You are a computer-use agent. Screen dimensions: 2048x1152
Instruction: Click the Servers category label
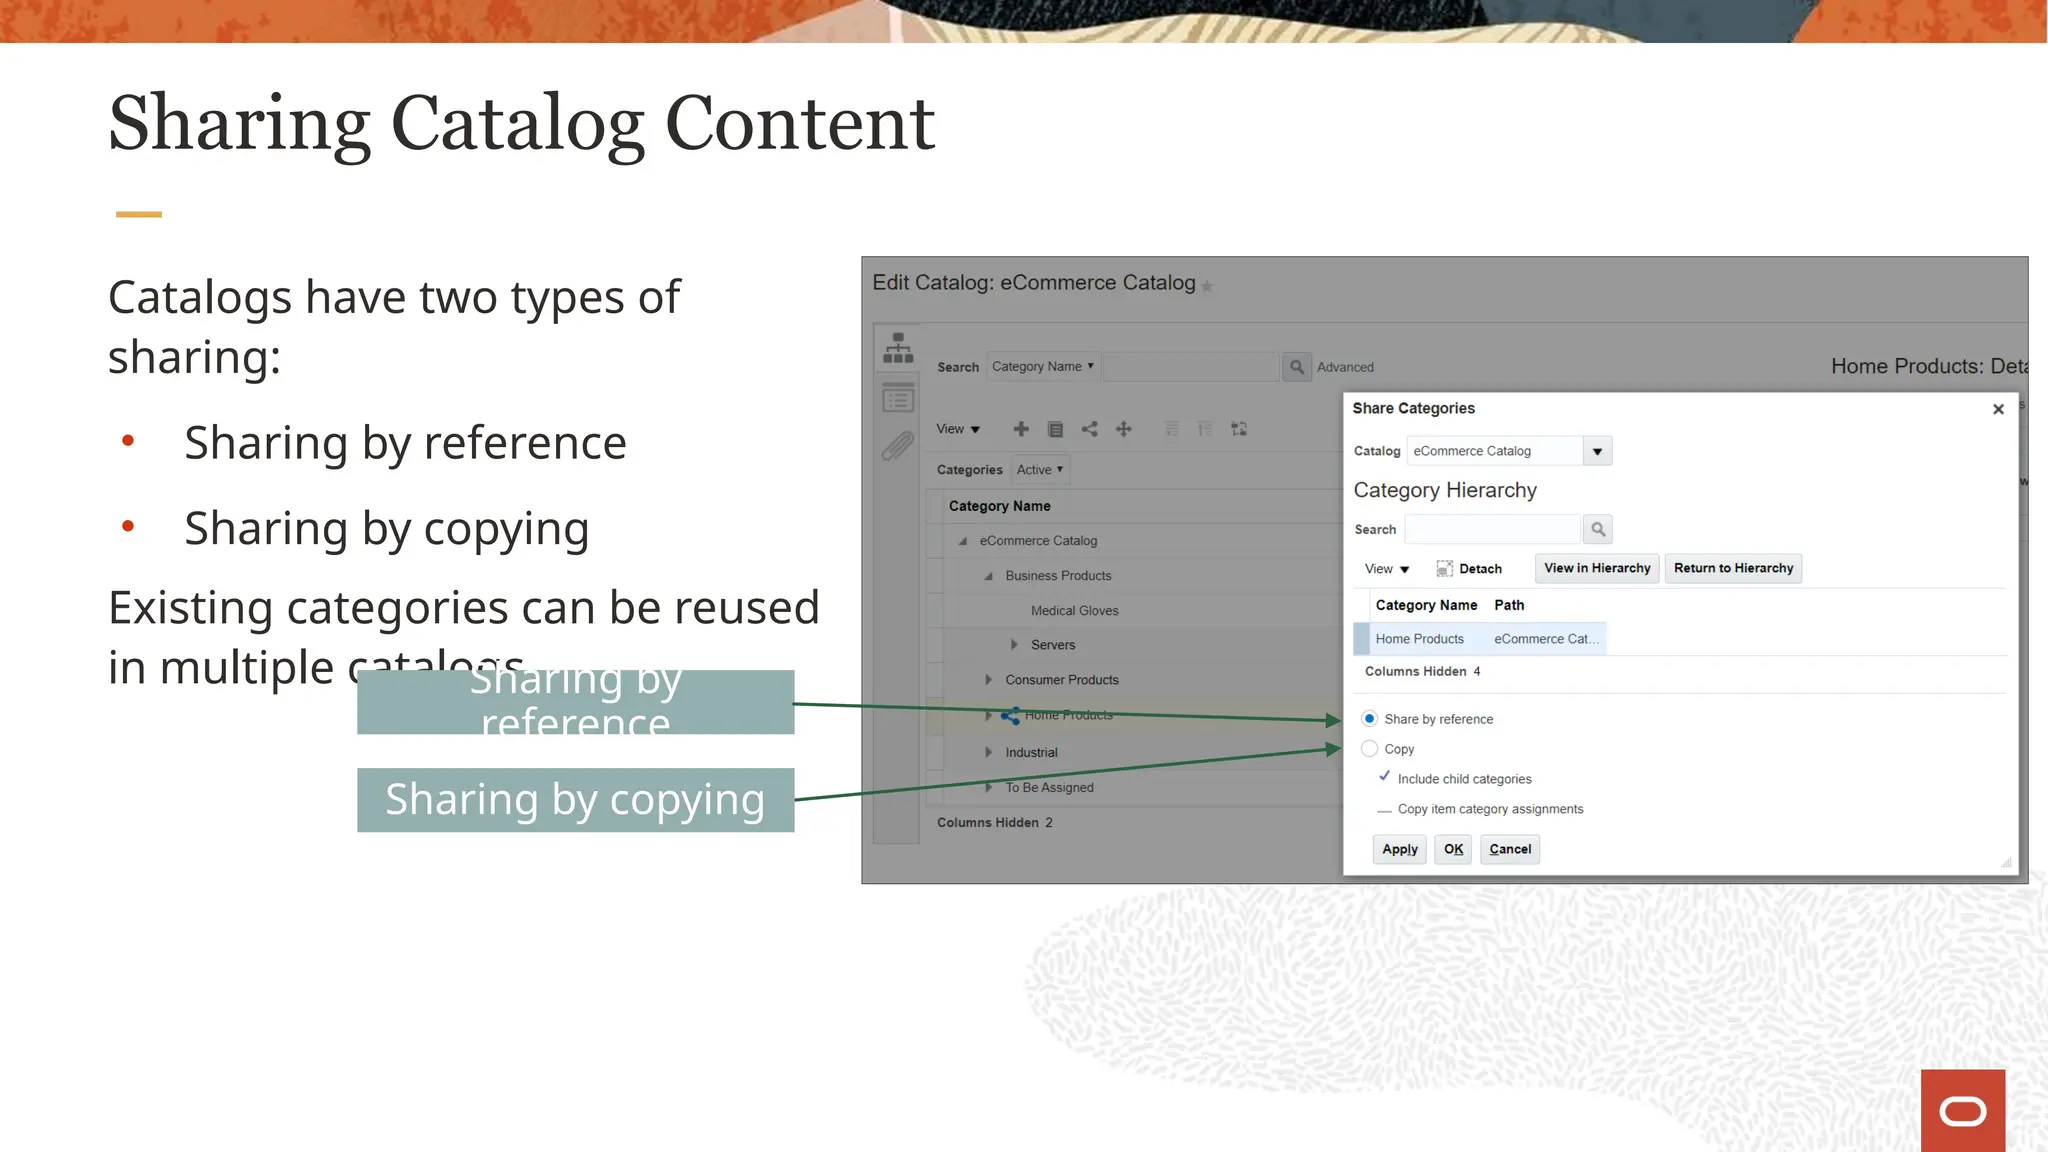click(1053, 645)
